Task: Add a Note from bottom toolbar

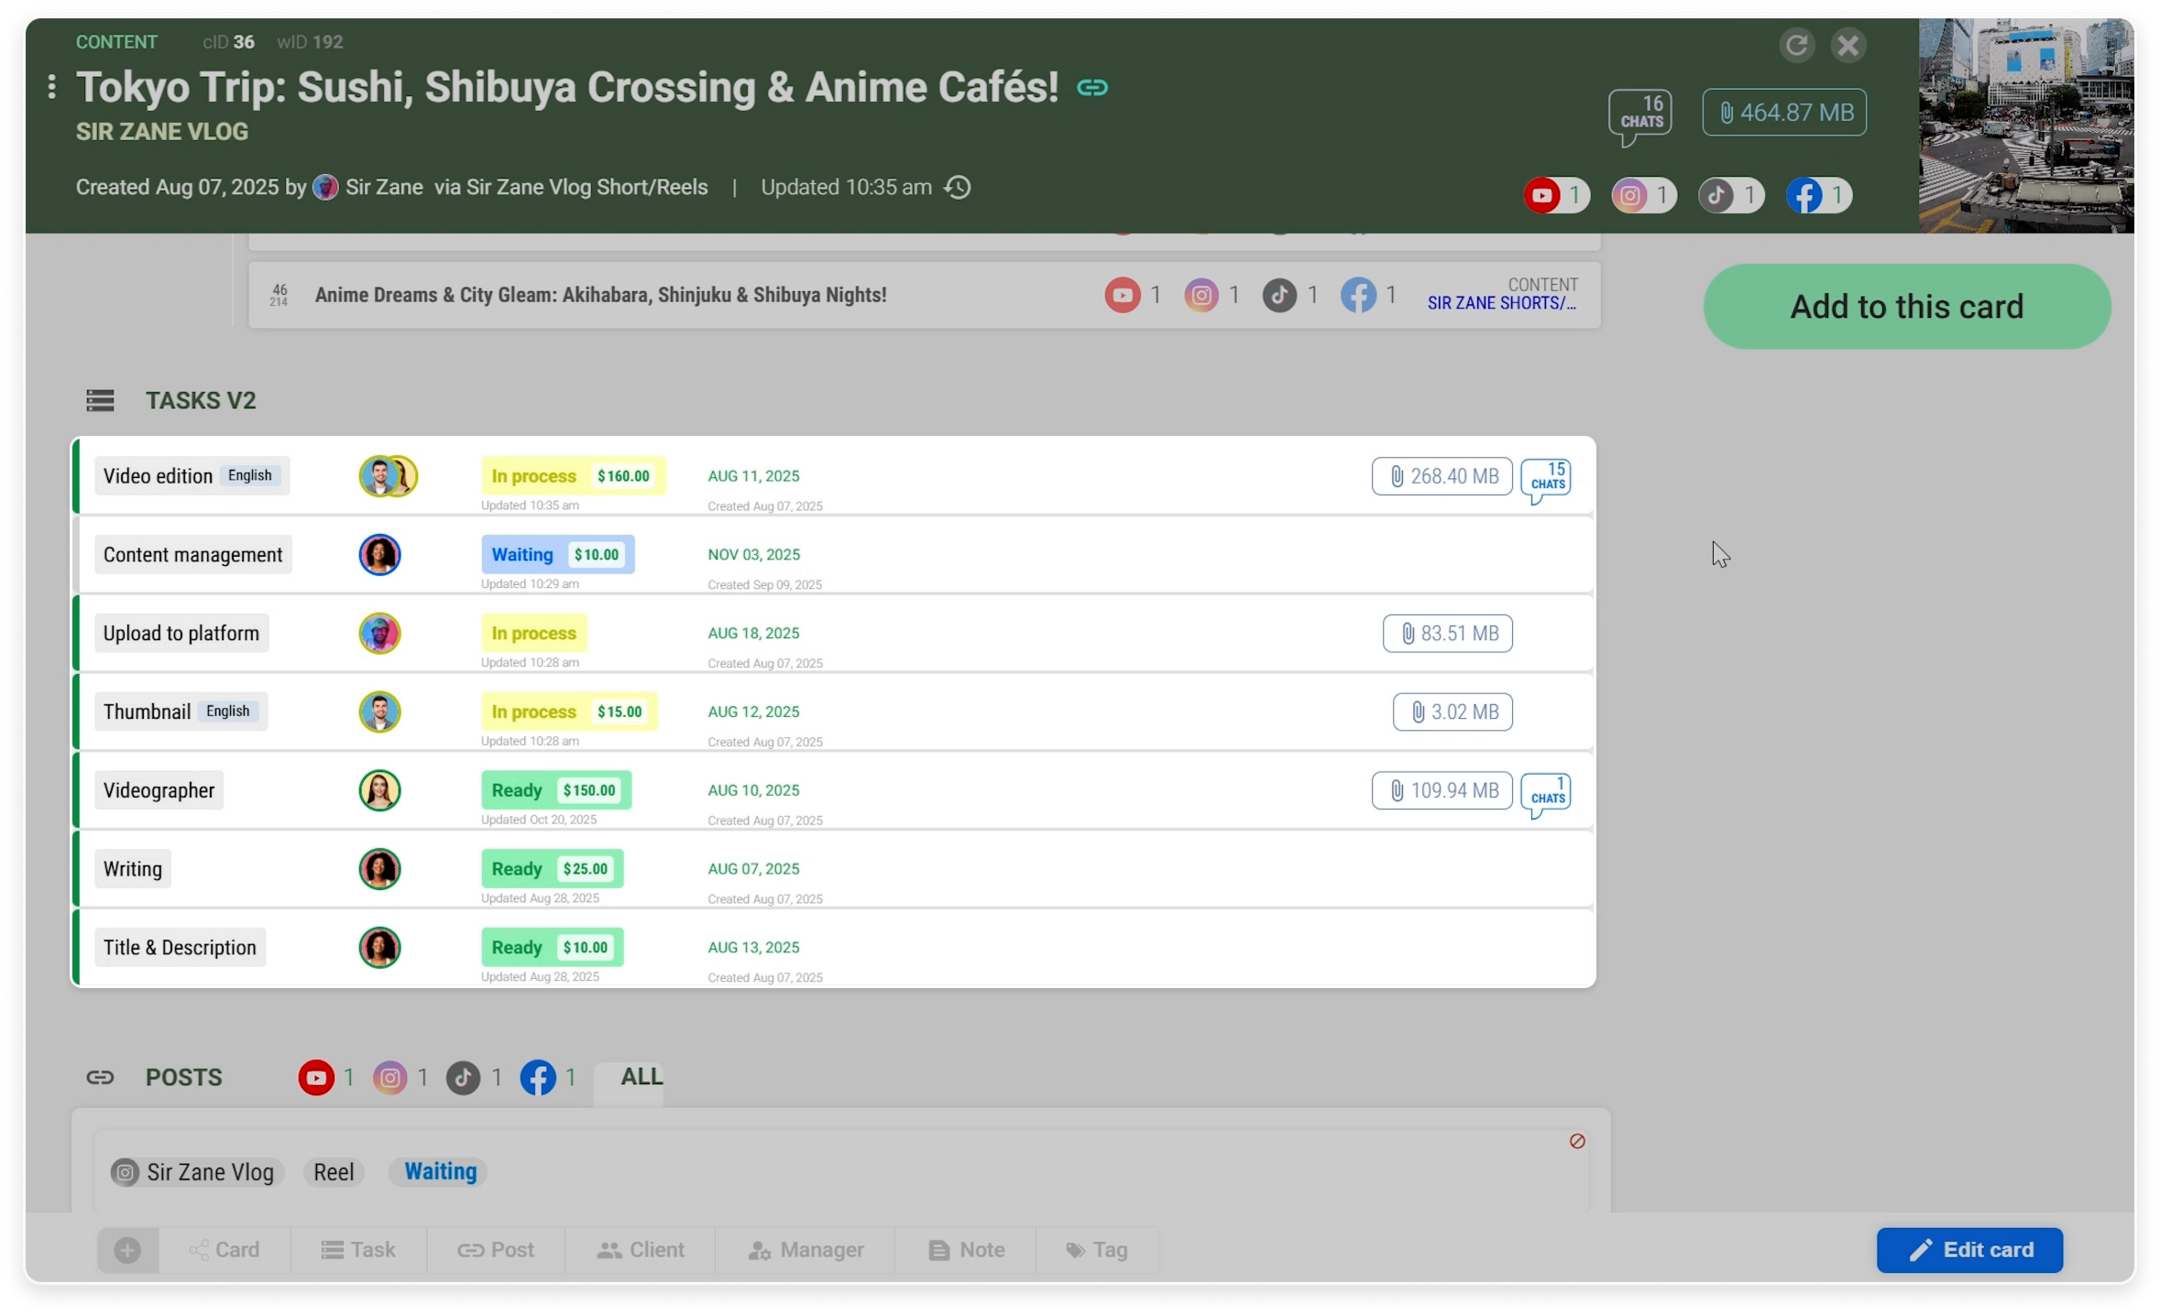Action: click(966, 1250)
